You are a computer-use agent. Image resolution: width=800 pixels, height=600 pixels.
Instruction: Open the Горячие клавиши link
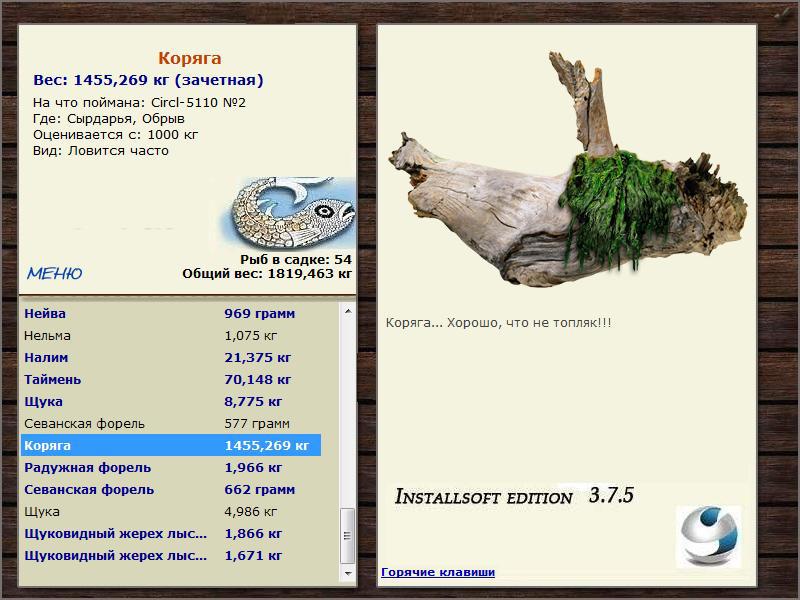[x=438, y=572]
